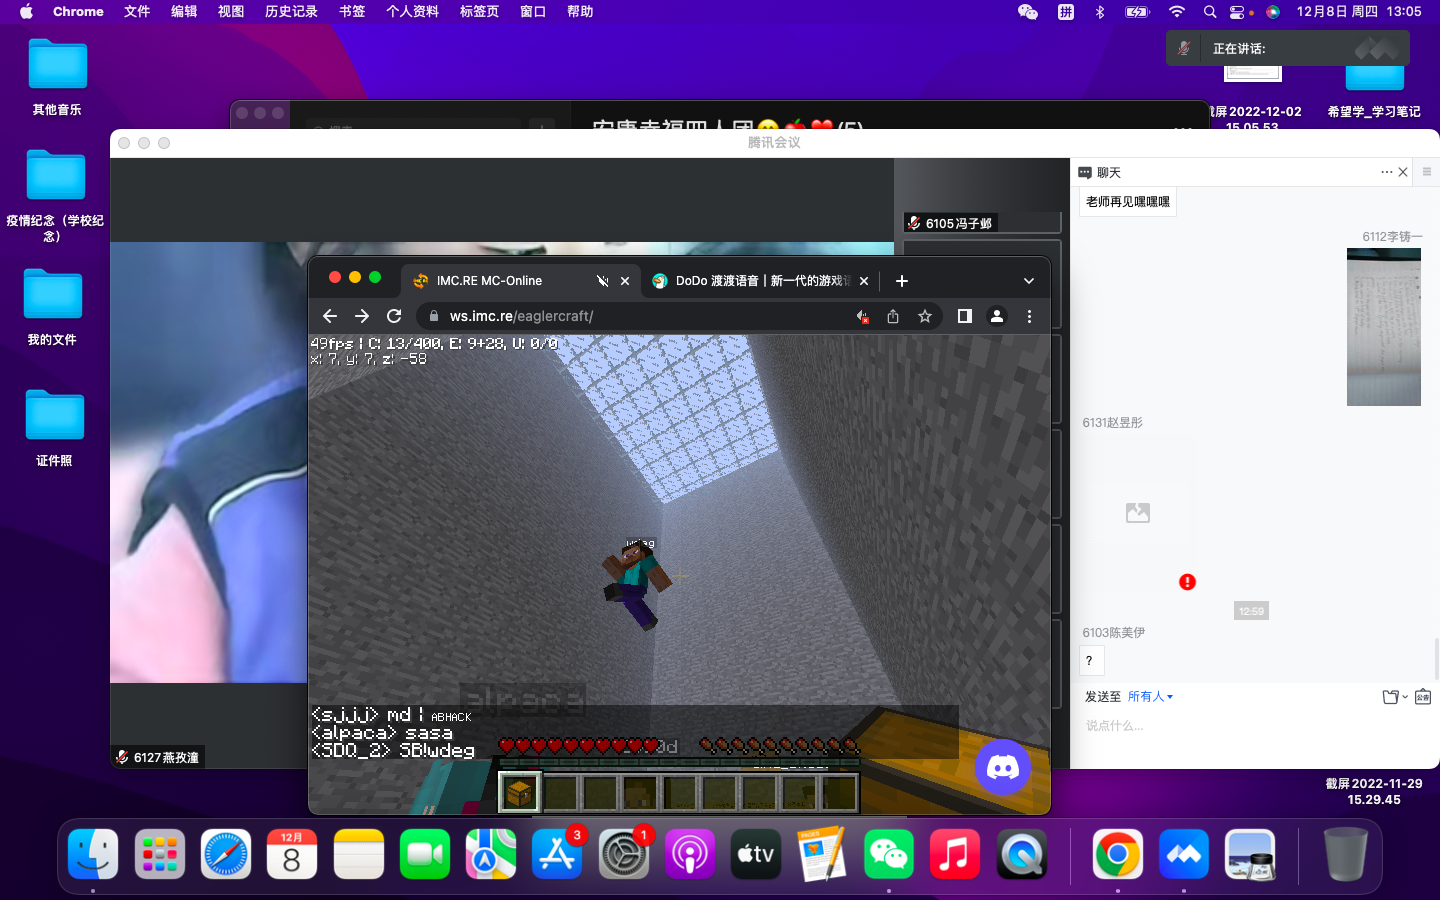Open the battery status menu
Screen dimensions: 1440x900
click(1137, 12)
